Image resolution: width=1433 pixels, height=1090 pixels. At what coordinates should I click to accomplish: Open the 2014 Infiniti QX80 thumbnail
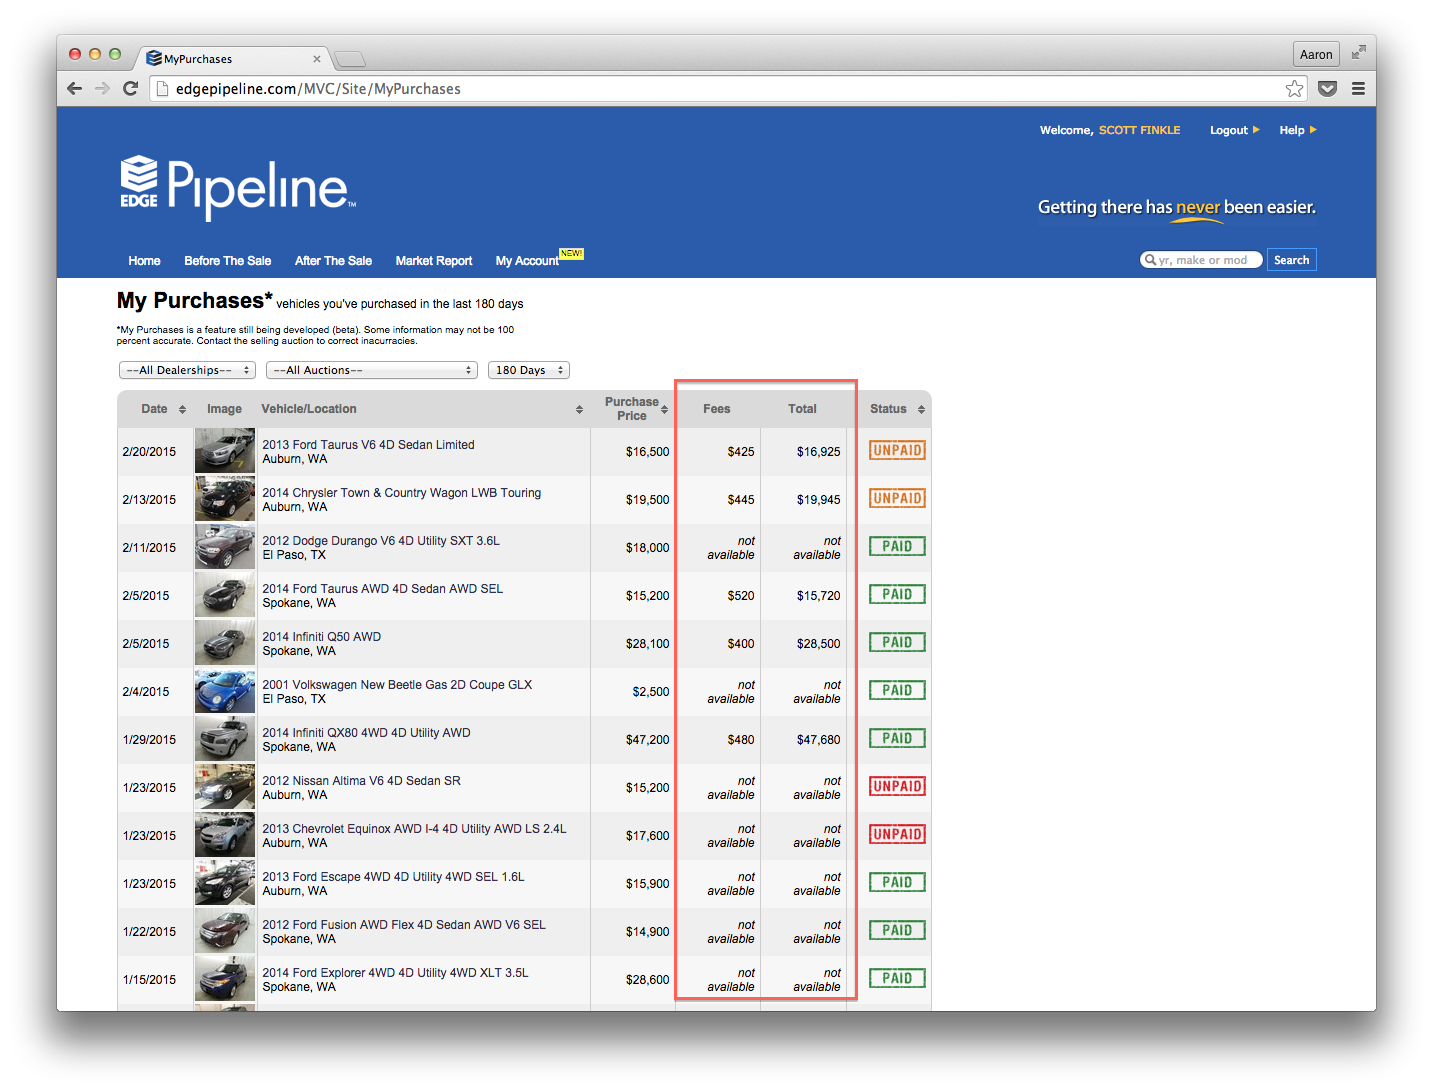tap(225, 739)
